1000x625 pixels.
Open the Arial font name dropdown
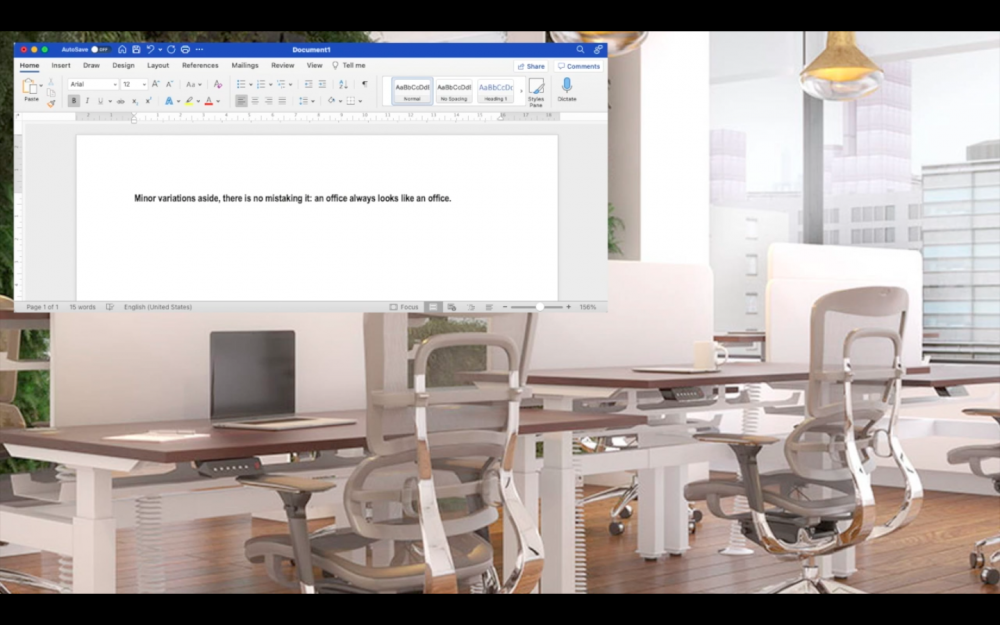point(114,84)
